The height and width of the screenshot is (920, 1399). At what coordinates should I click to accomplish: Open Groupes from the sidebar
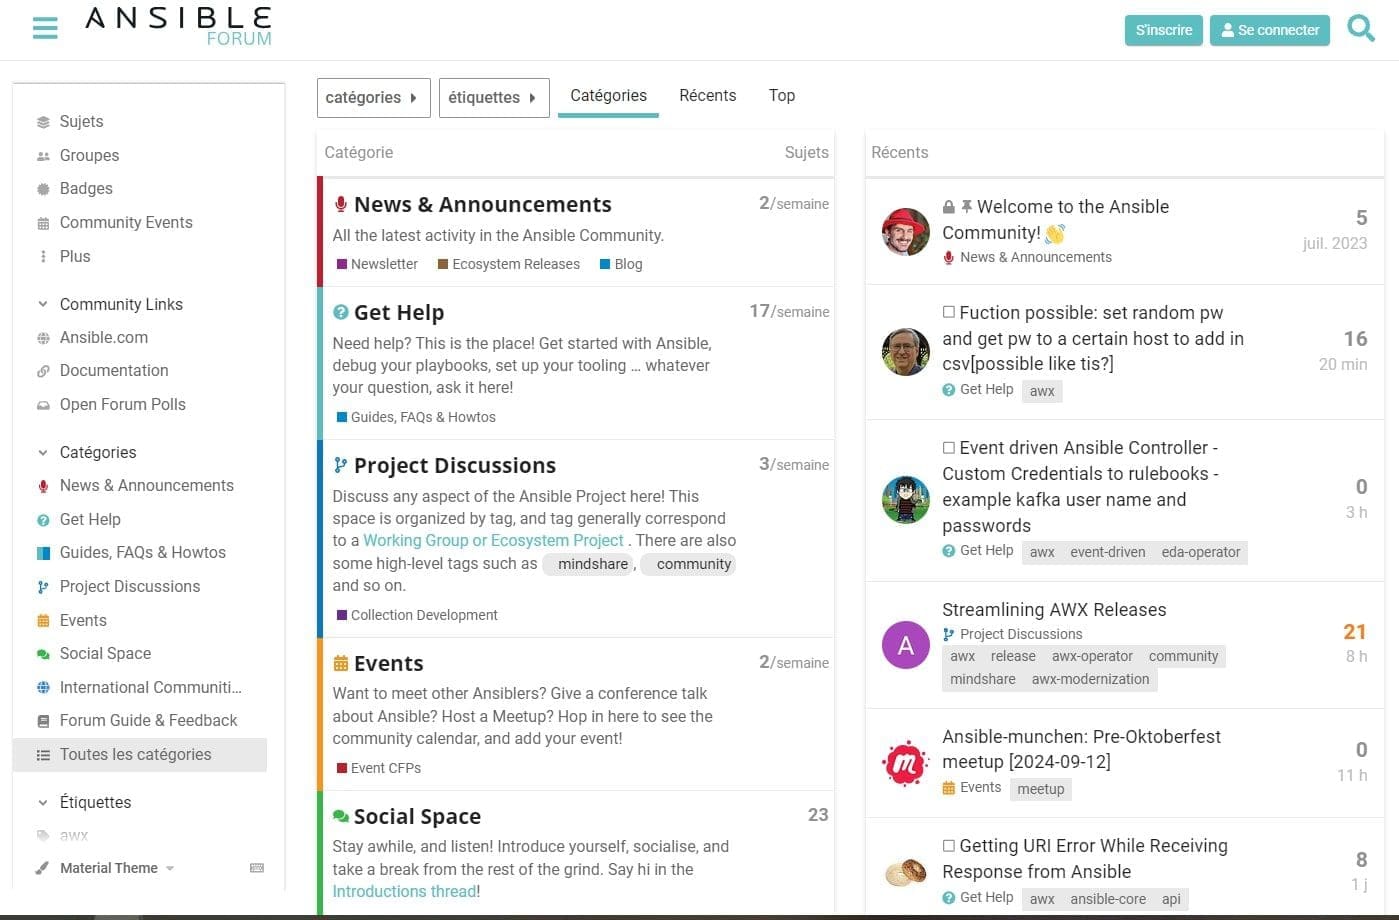click(x=89, y=155)
